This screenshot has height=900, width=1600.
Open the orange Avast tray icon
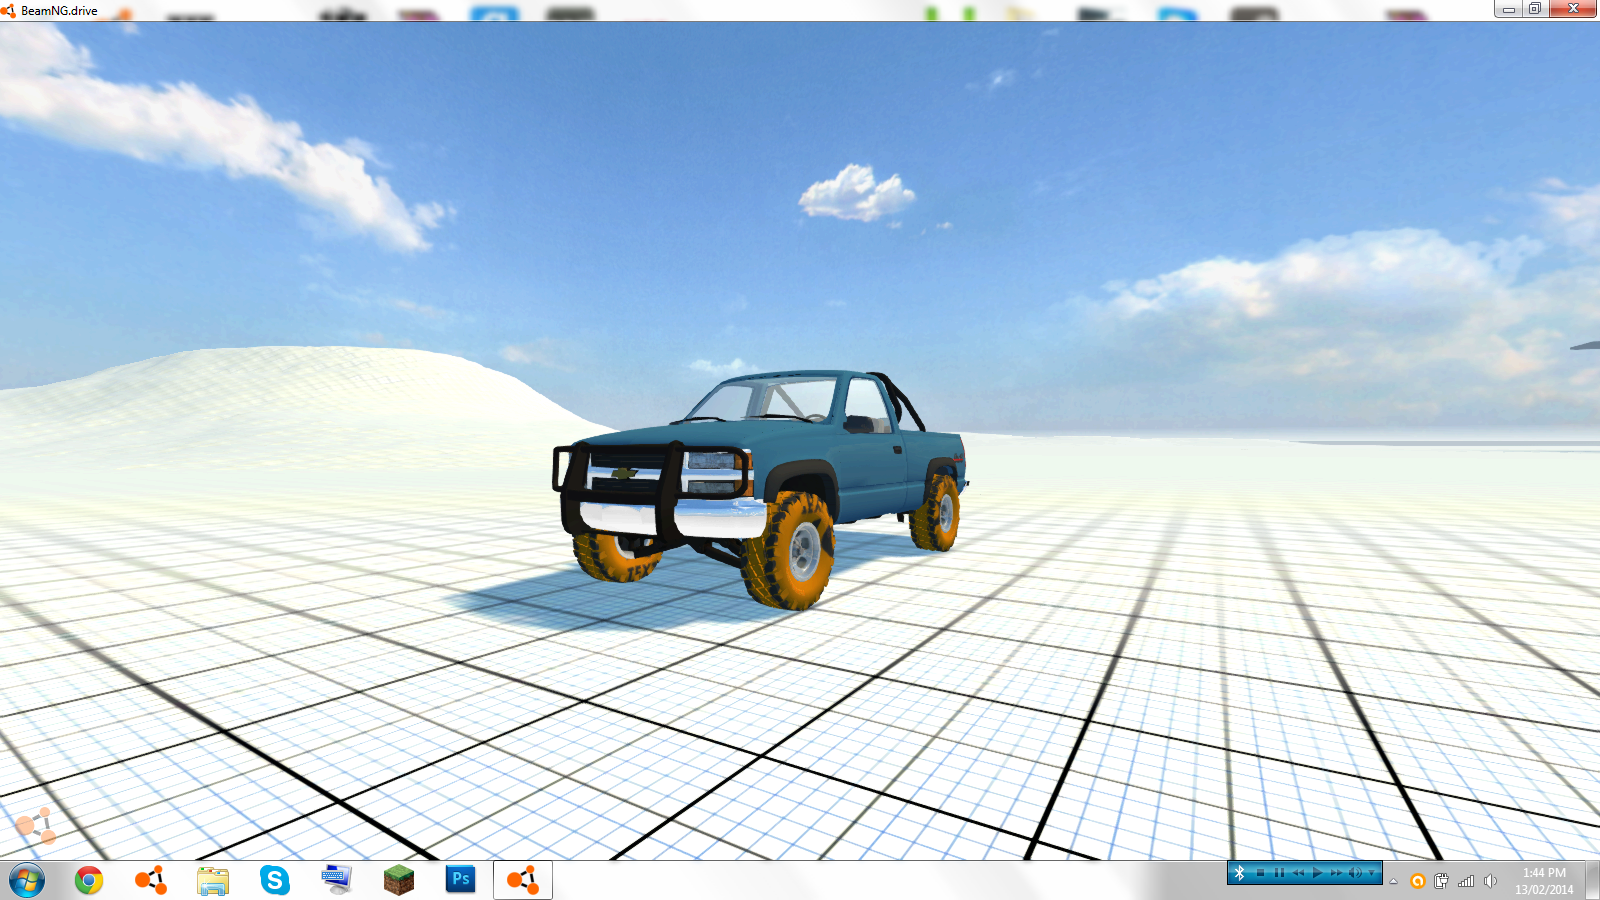(x=1417, y=881)
